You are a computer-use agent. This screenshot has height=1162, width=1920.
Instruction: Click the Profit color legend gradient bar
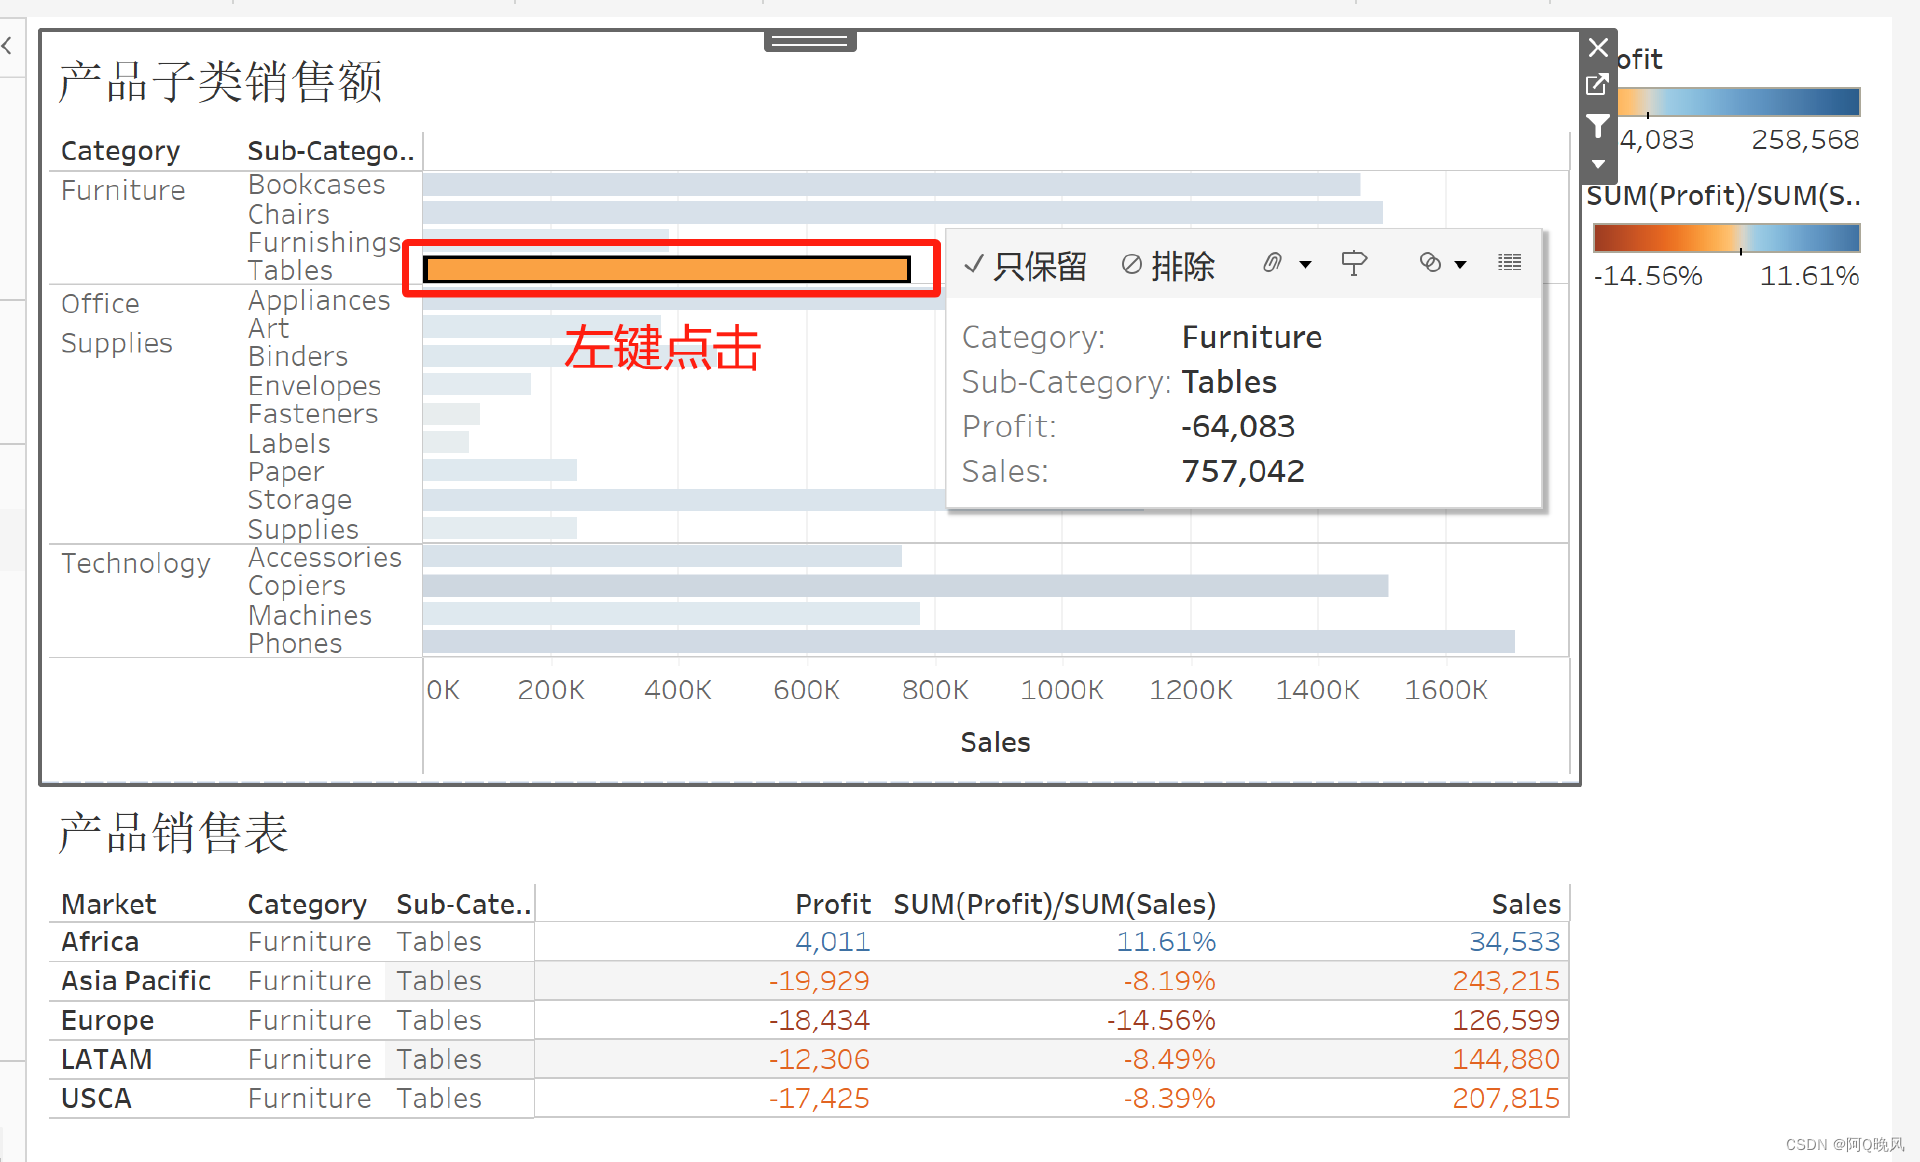(x=1738, y=102)
